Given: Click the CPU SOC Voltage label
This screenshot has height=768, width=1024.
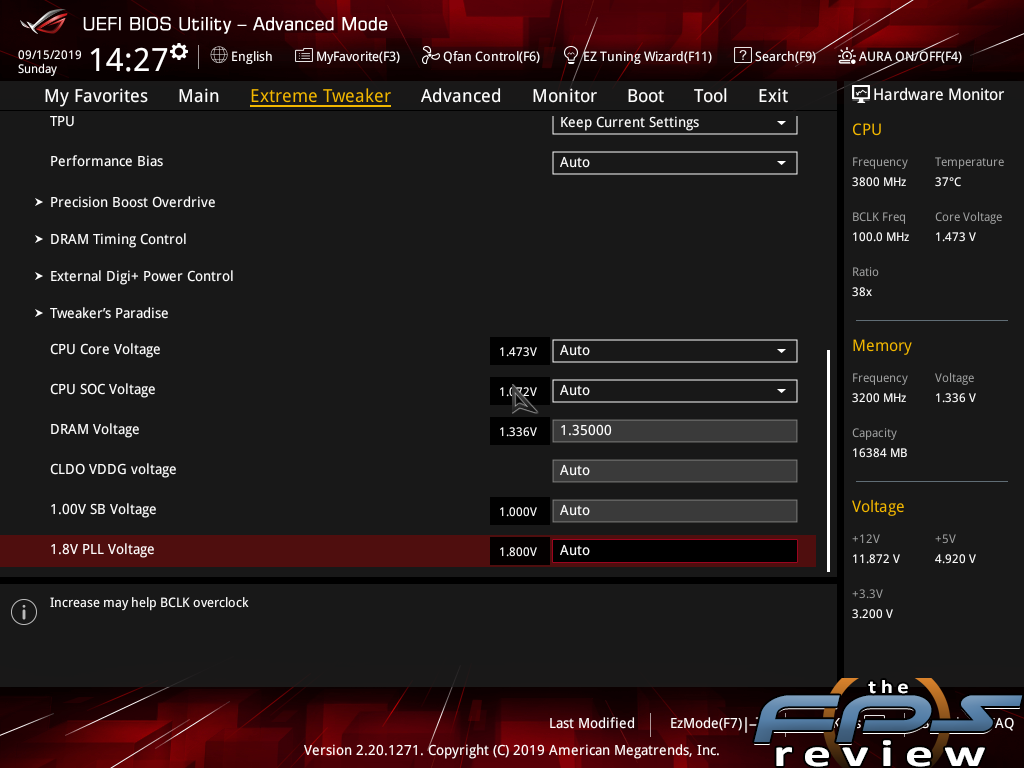Looking at the screenshot, I should (103, 390).
